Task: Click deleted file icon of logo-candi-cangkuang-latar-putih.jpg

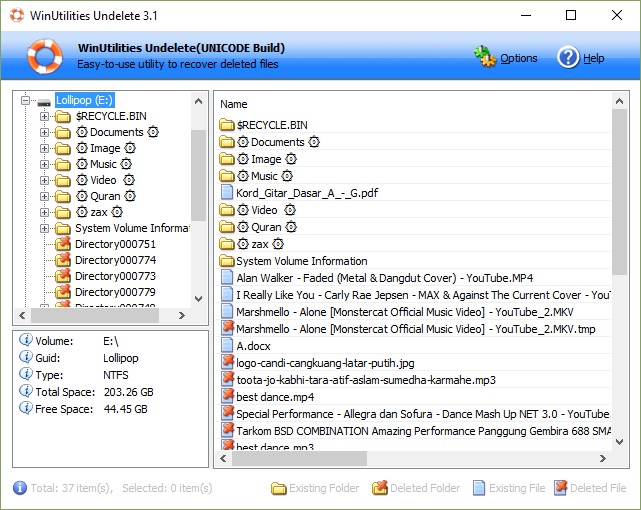Action: coord(227,362)
